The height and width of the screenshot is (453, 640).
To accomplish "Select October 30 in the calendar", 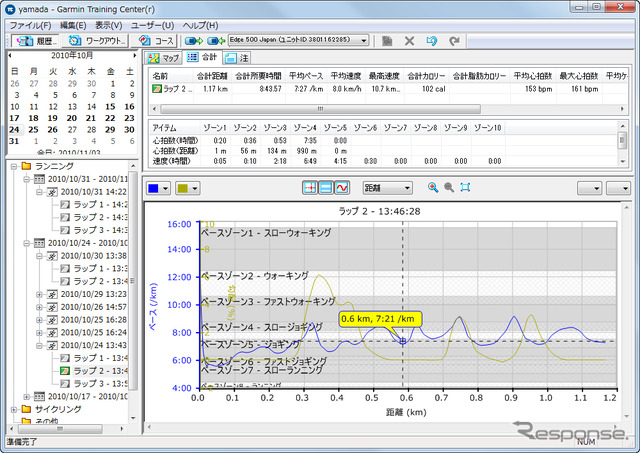I will [129, 129].
